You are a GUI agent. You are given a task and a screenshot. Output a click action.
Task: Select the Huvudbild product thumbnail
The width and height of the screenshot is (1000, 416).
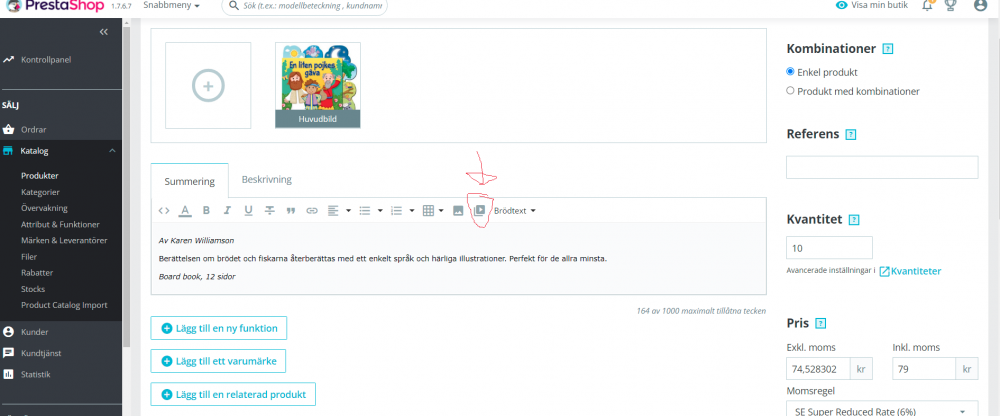(318, 85)
